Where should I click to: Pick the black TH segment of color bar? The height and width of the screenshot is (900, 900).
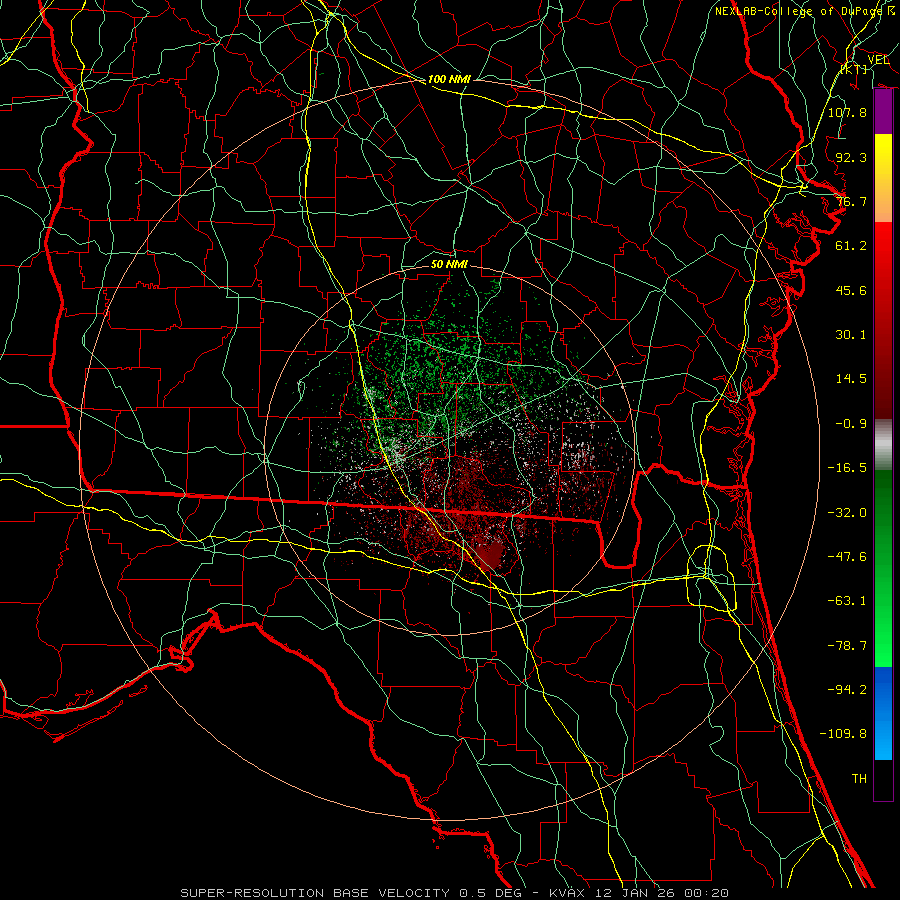pos(883,780)
